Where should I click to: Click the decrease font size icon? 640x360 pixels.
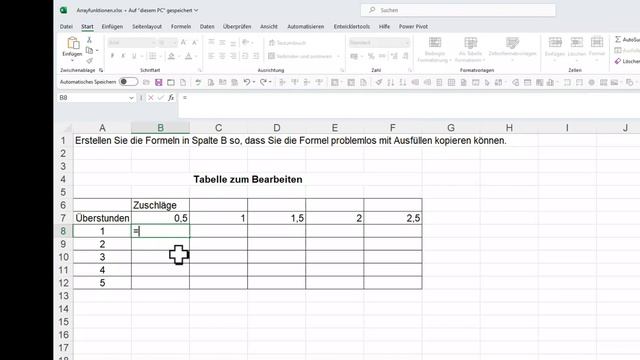click(195, 42)
